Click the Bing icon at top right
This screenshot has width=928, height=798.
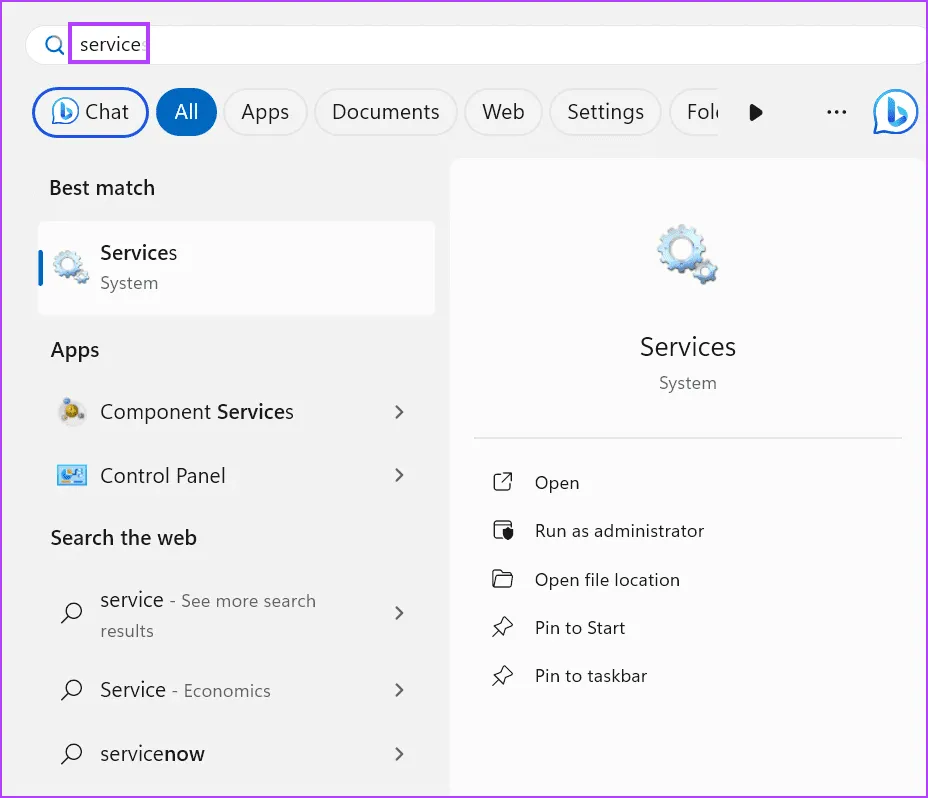tap(895, 113)
